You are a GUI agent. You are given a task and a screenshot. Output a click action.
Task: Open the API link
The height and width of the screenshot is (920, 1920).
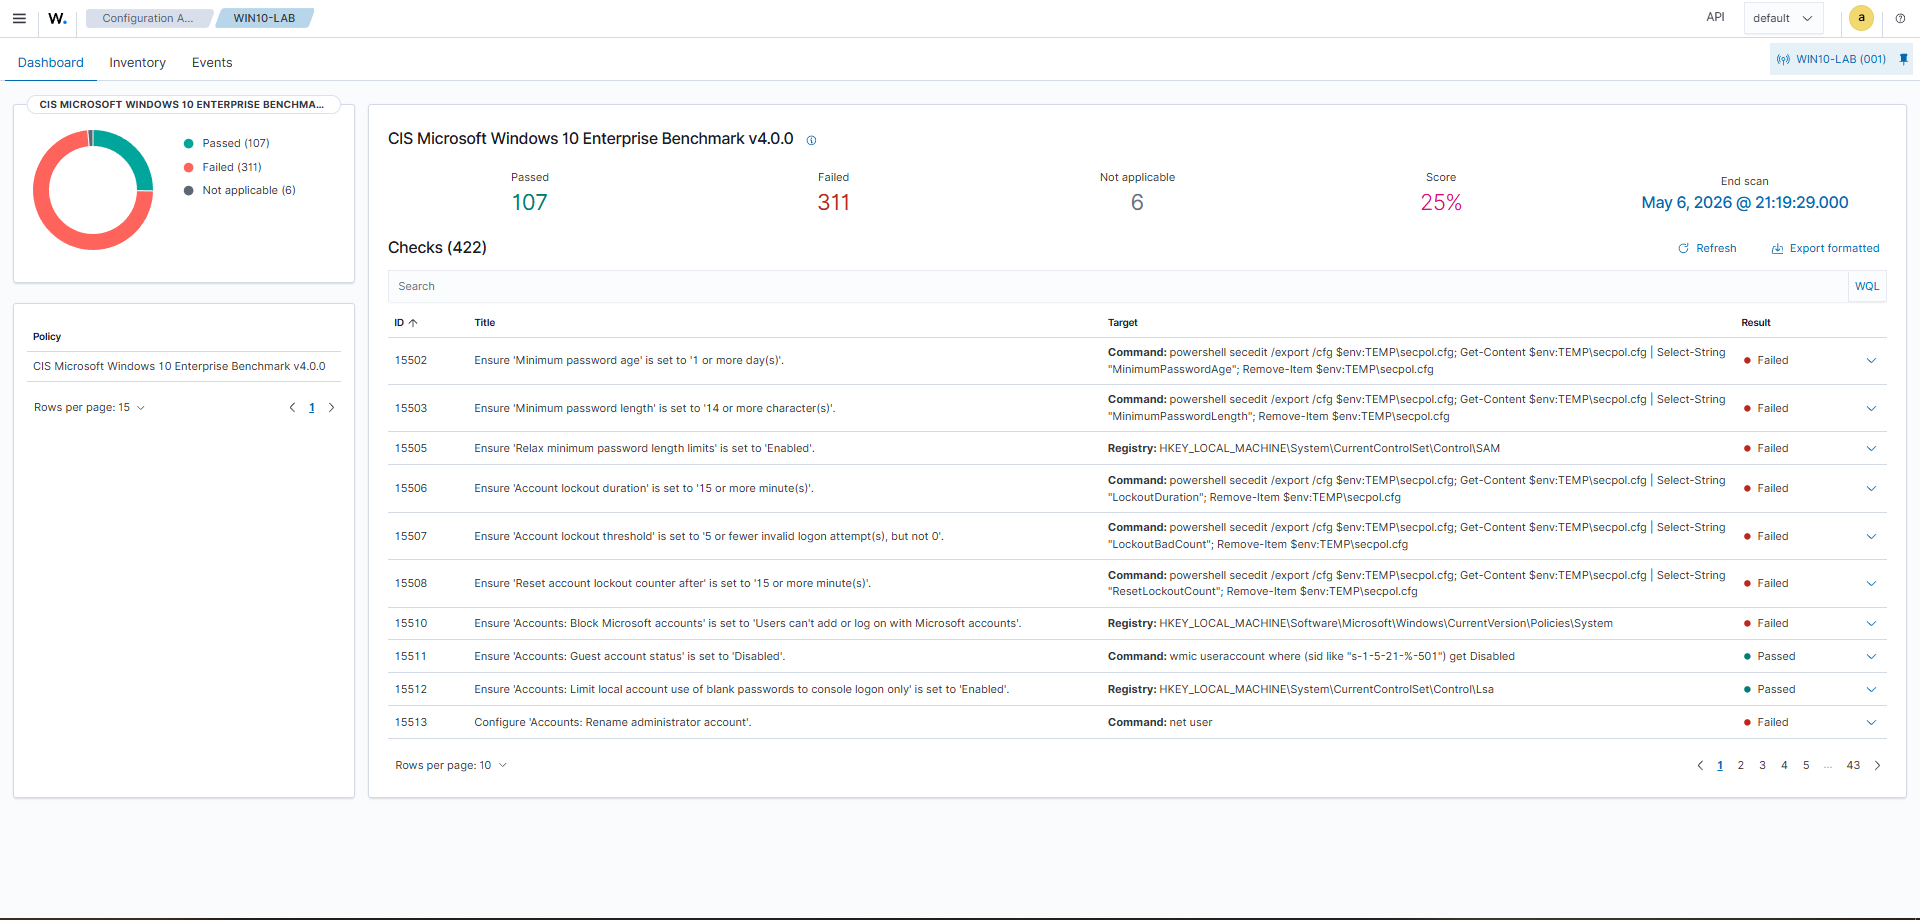coord(1715,17)
